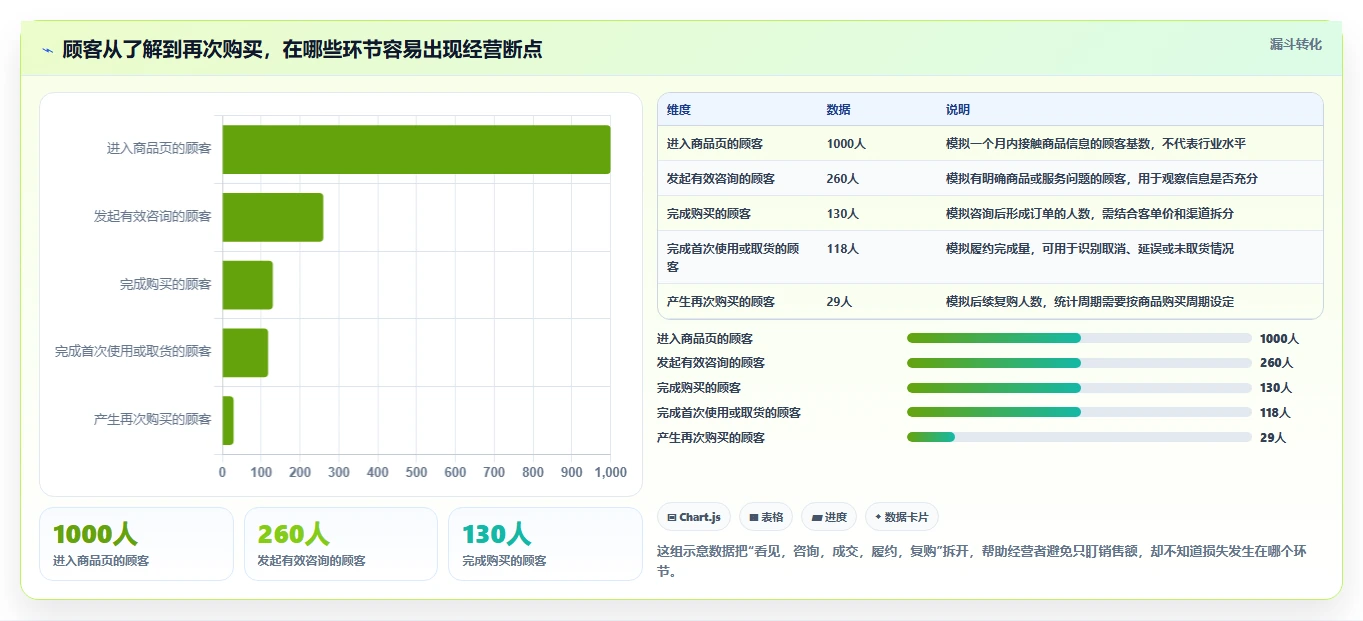
Task: Click the 数据卡片 tag pill
Action: [x=902, y=517]
